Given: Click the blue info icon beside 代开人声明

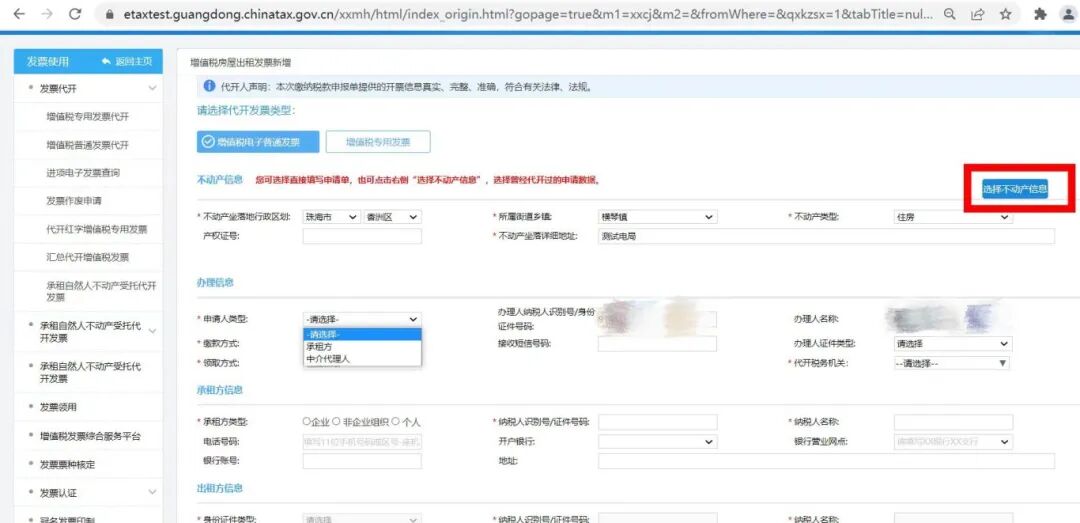Looking at the screenshot, I should tap(210, 87).
